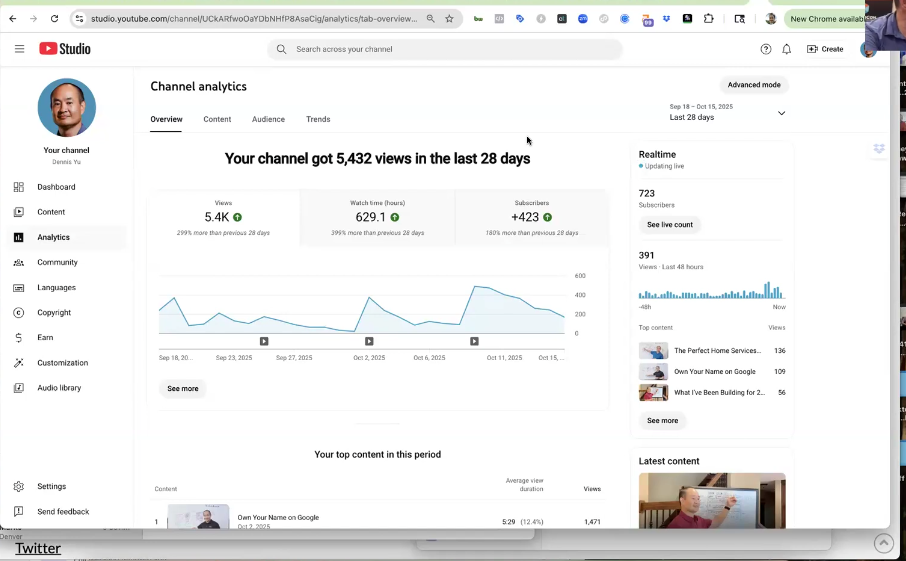
Task: Click See more in the Realtime panel
Action: [662, 421]
